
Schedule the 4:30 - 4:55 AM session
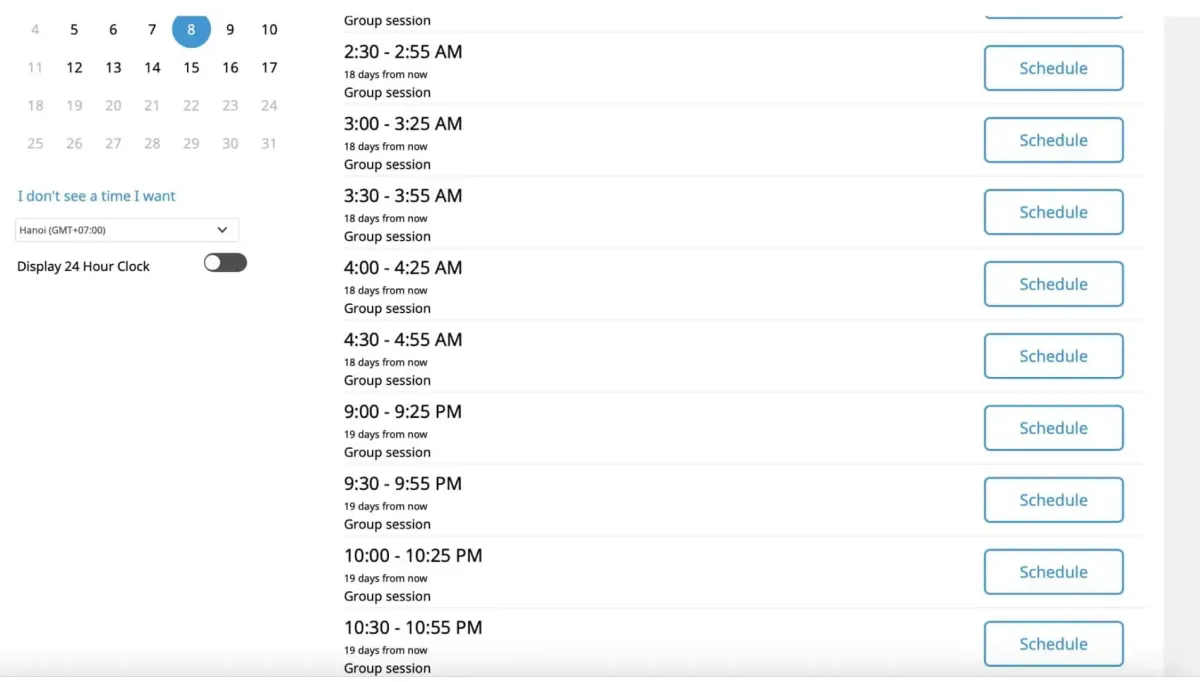coord(1053,356)
